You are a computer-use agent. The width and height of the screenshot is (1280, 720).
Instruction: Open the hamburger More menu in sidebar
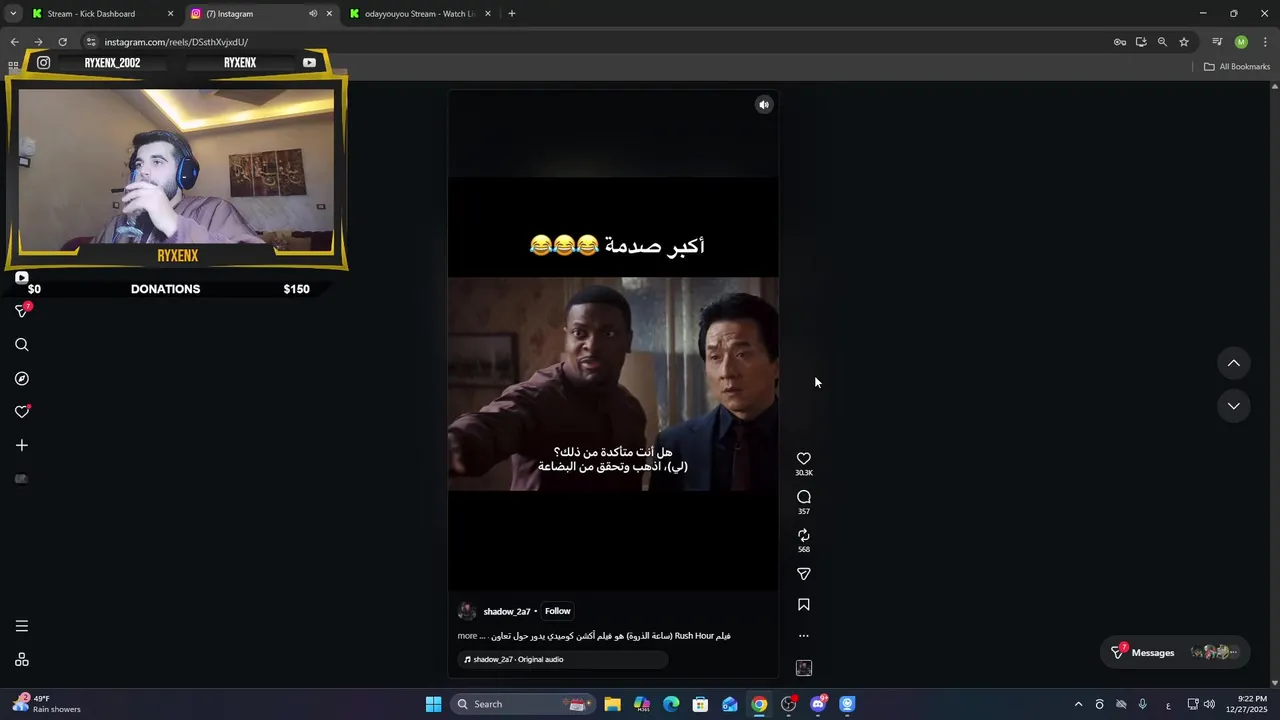(x=22, y=626)
